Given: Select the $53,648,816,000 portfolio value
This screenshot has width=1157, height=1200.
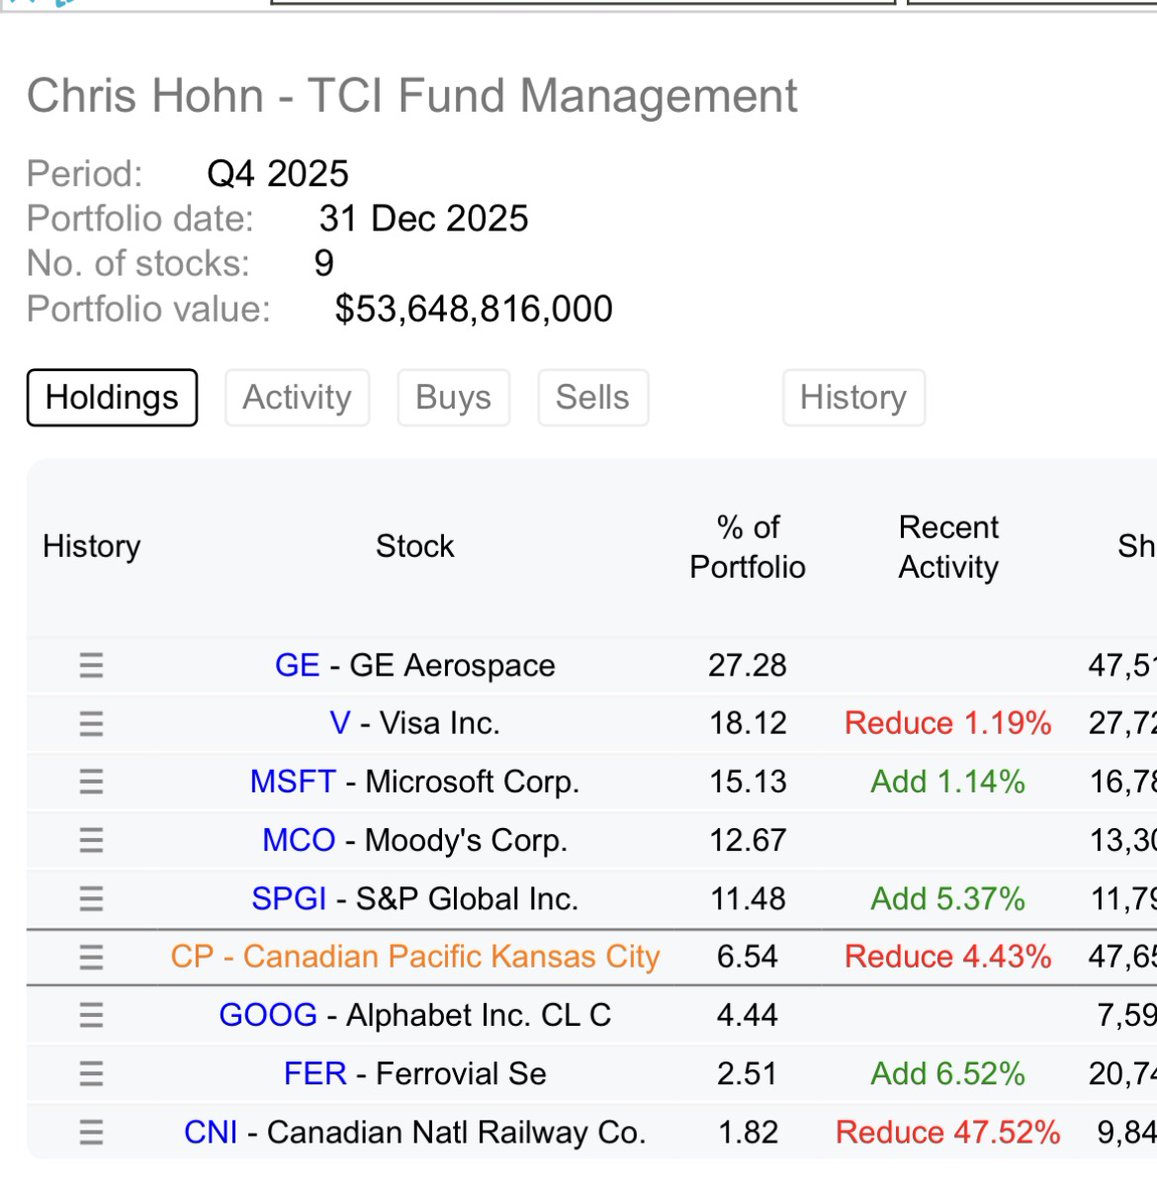Looking at the screenshot, I should click(x=474, y=309).
